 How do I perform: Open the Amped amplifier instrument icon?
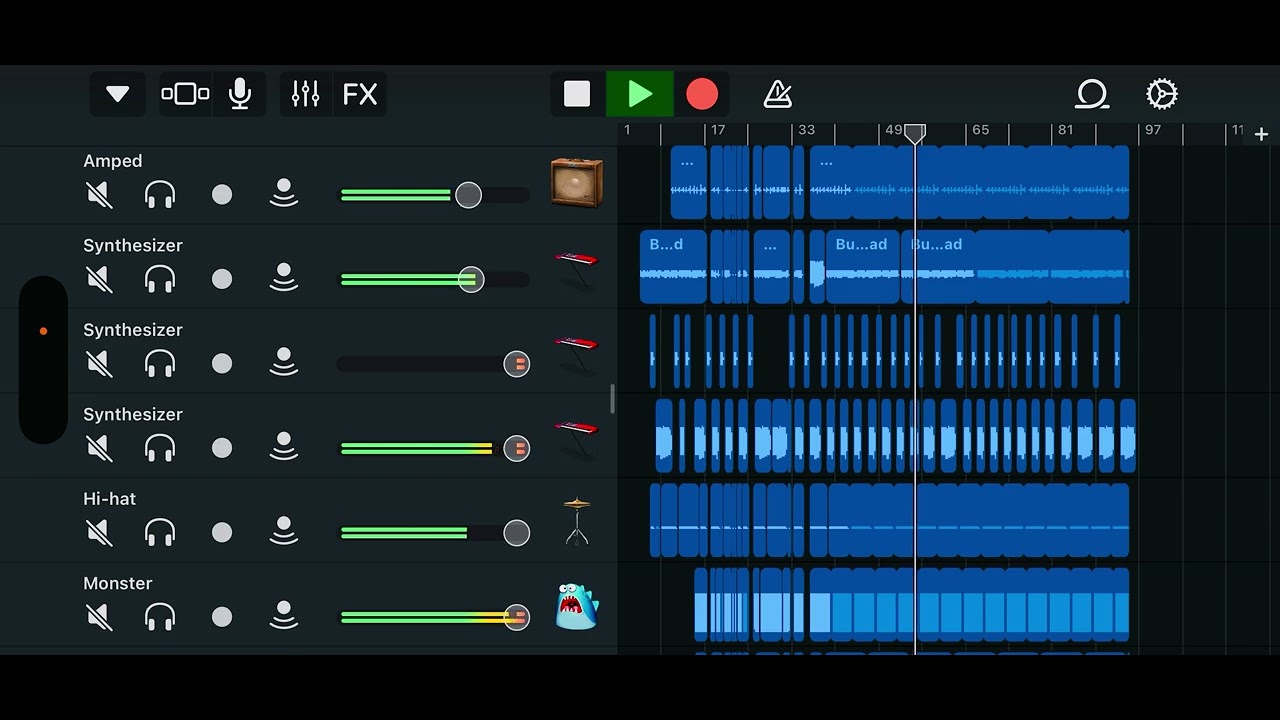[577, 183]
